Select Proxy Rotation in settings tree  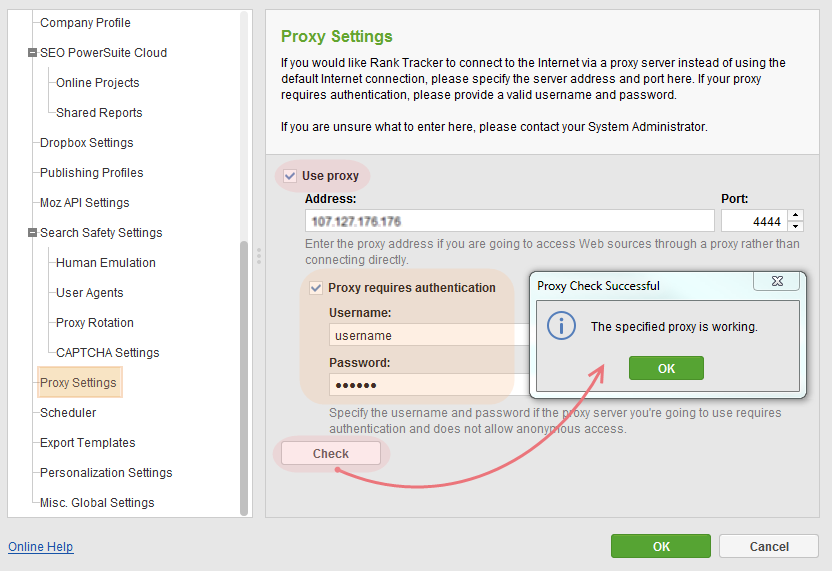94,323
